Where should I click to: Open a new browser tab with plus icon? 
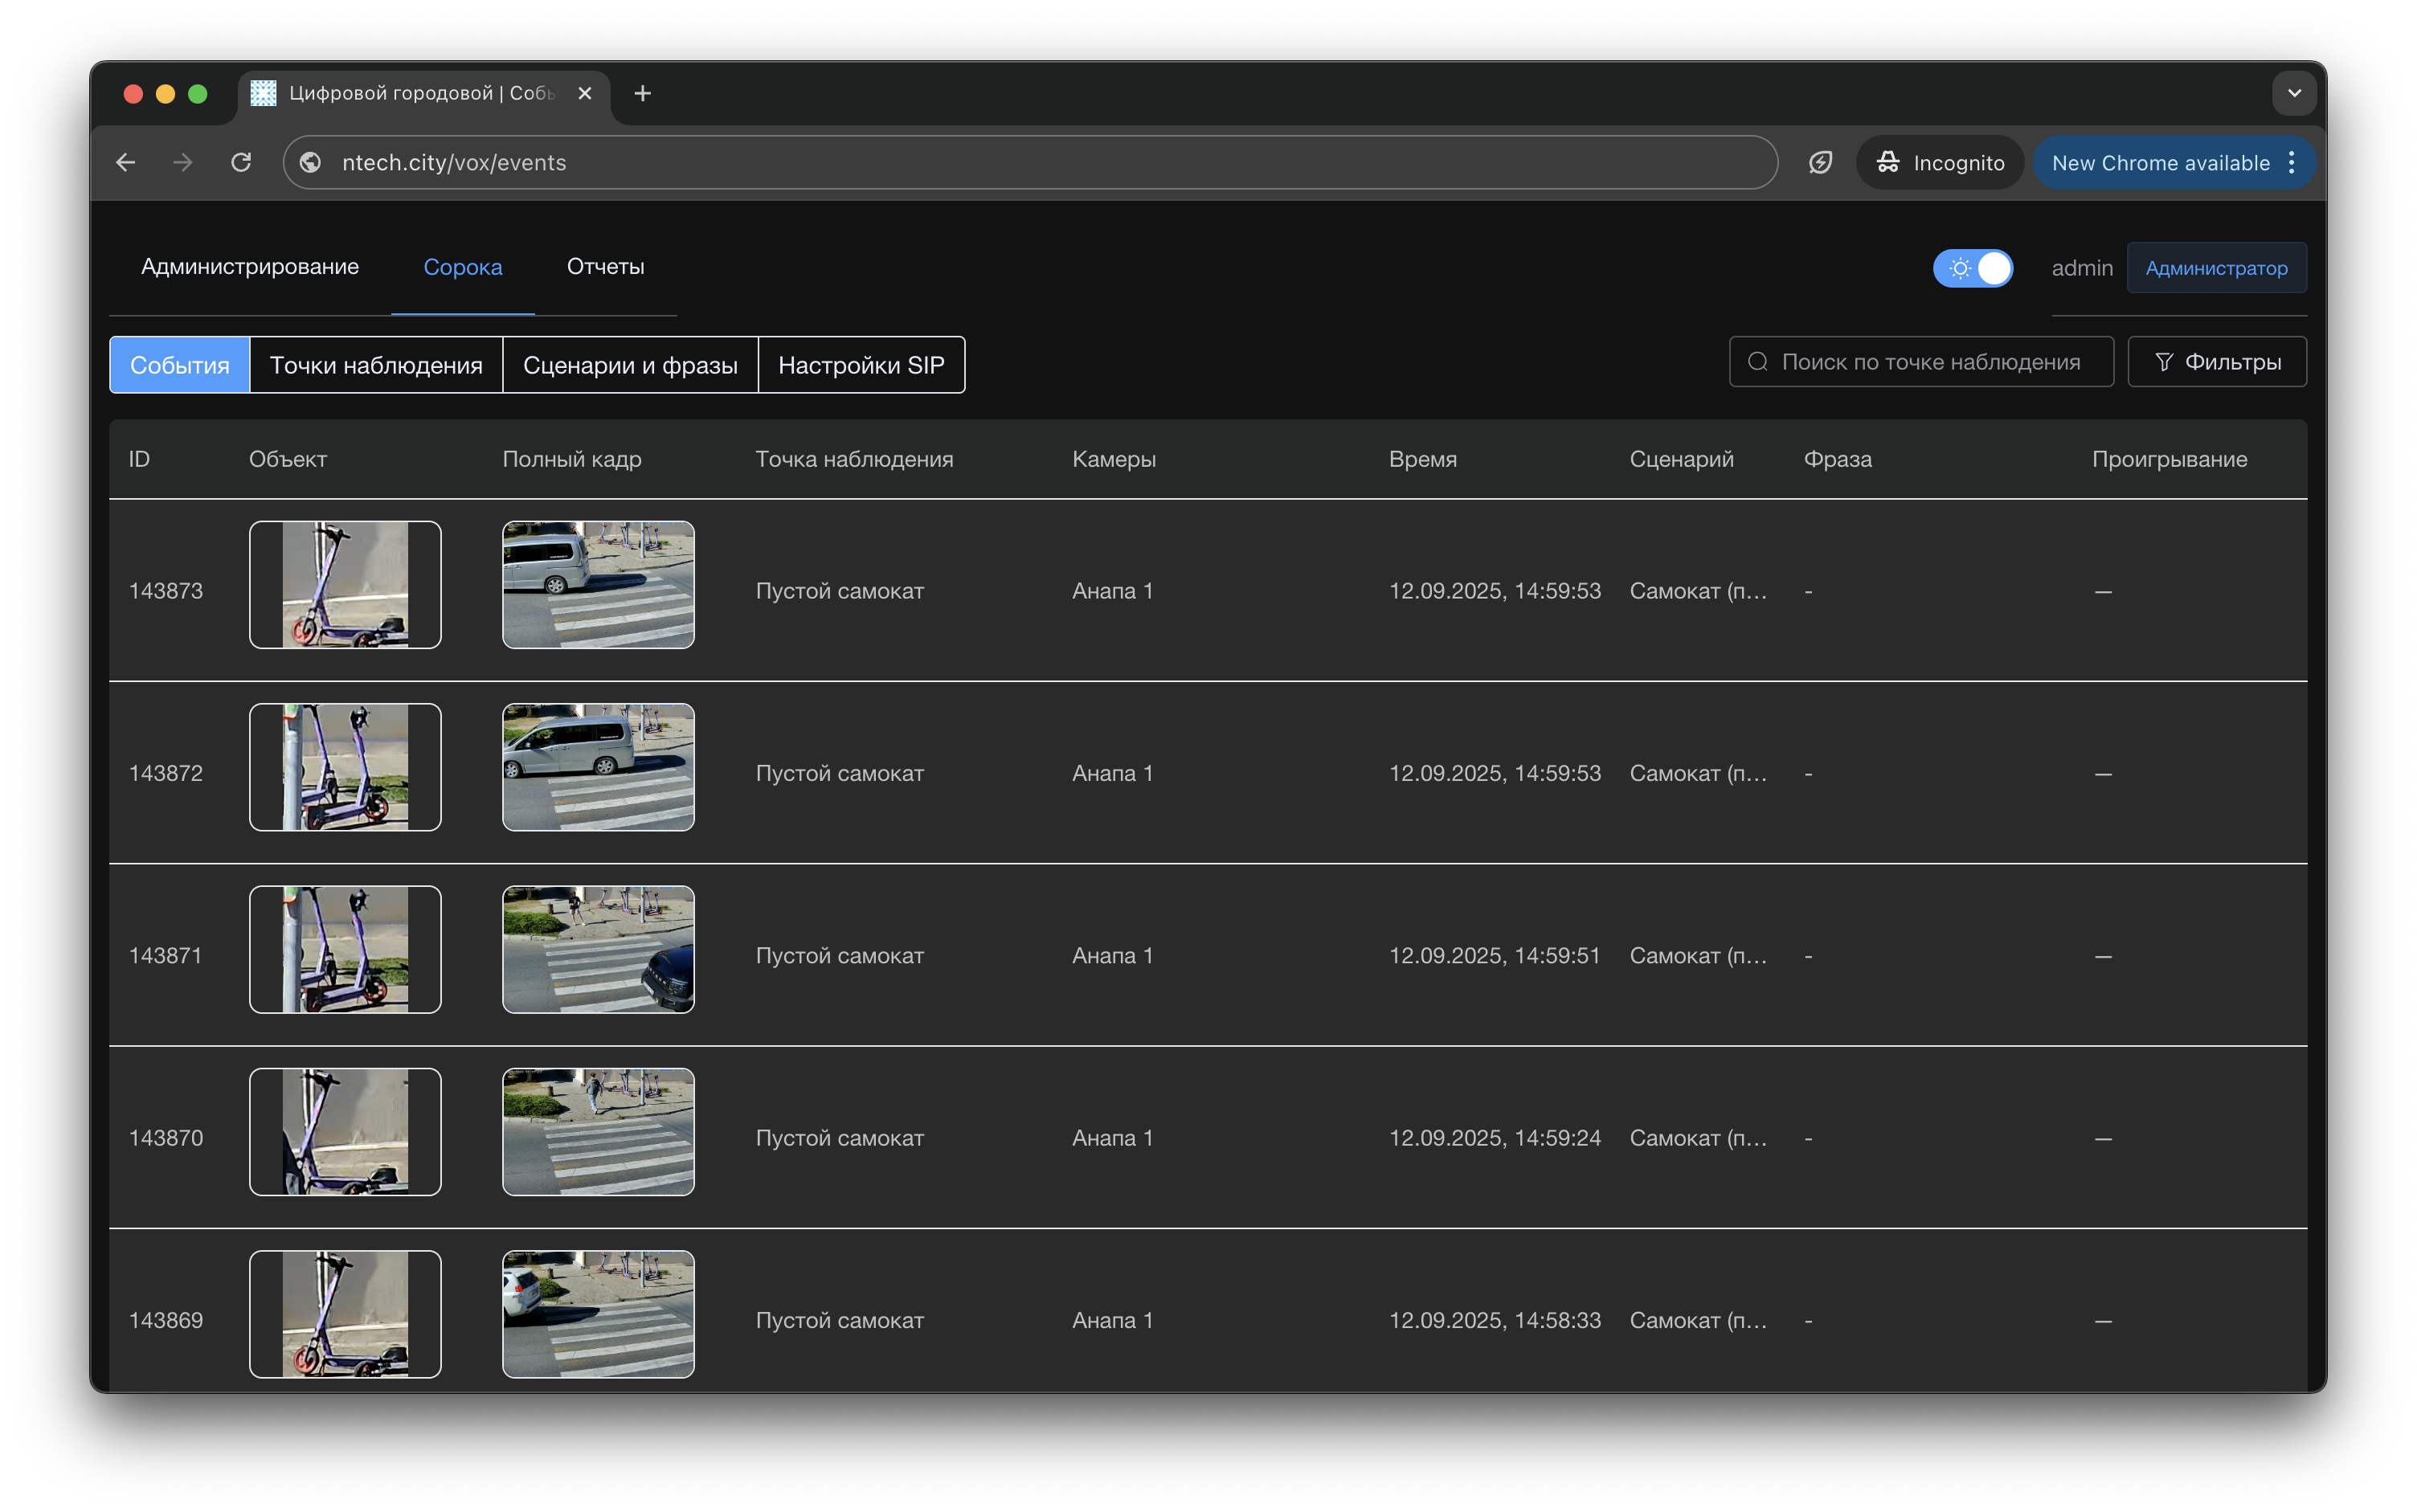point(642,93)
